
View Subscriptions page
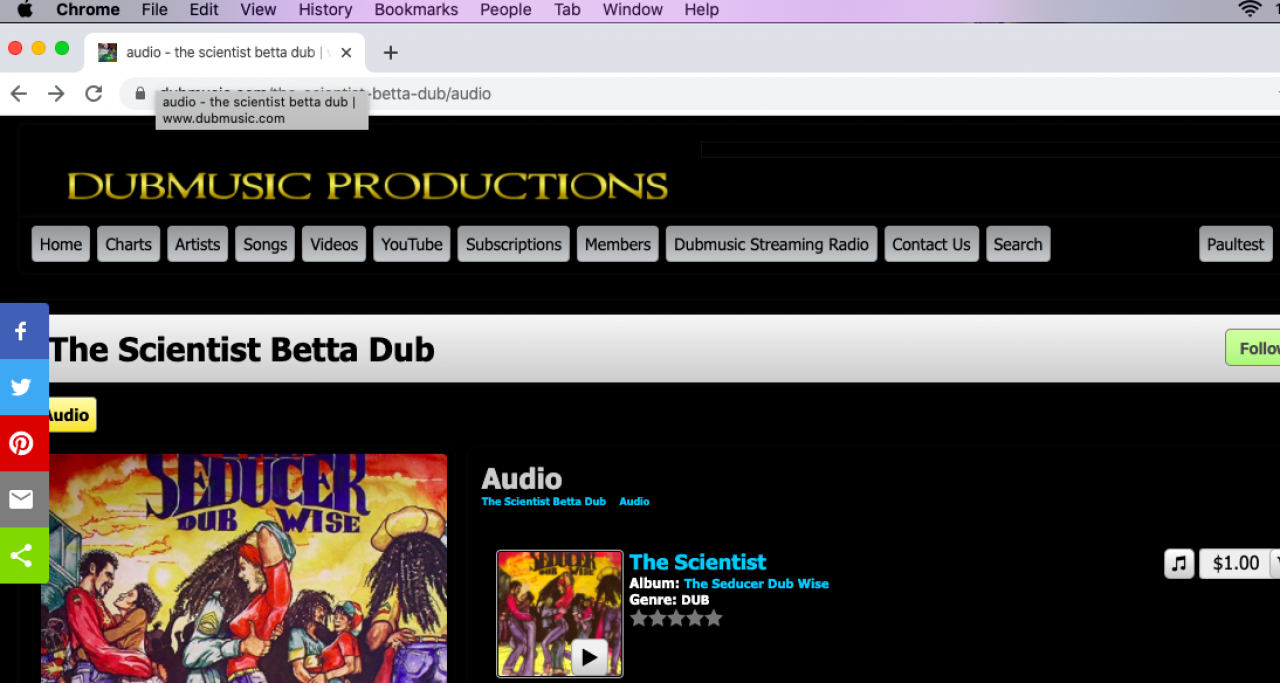(x=514, y=244)
